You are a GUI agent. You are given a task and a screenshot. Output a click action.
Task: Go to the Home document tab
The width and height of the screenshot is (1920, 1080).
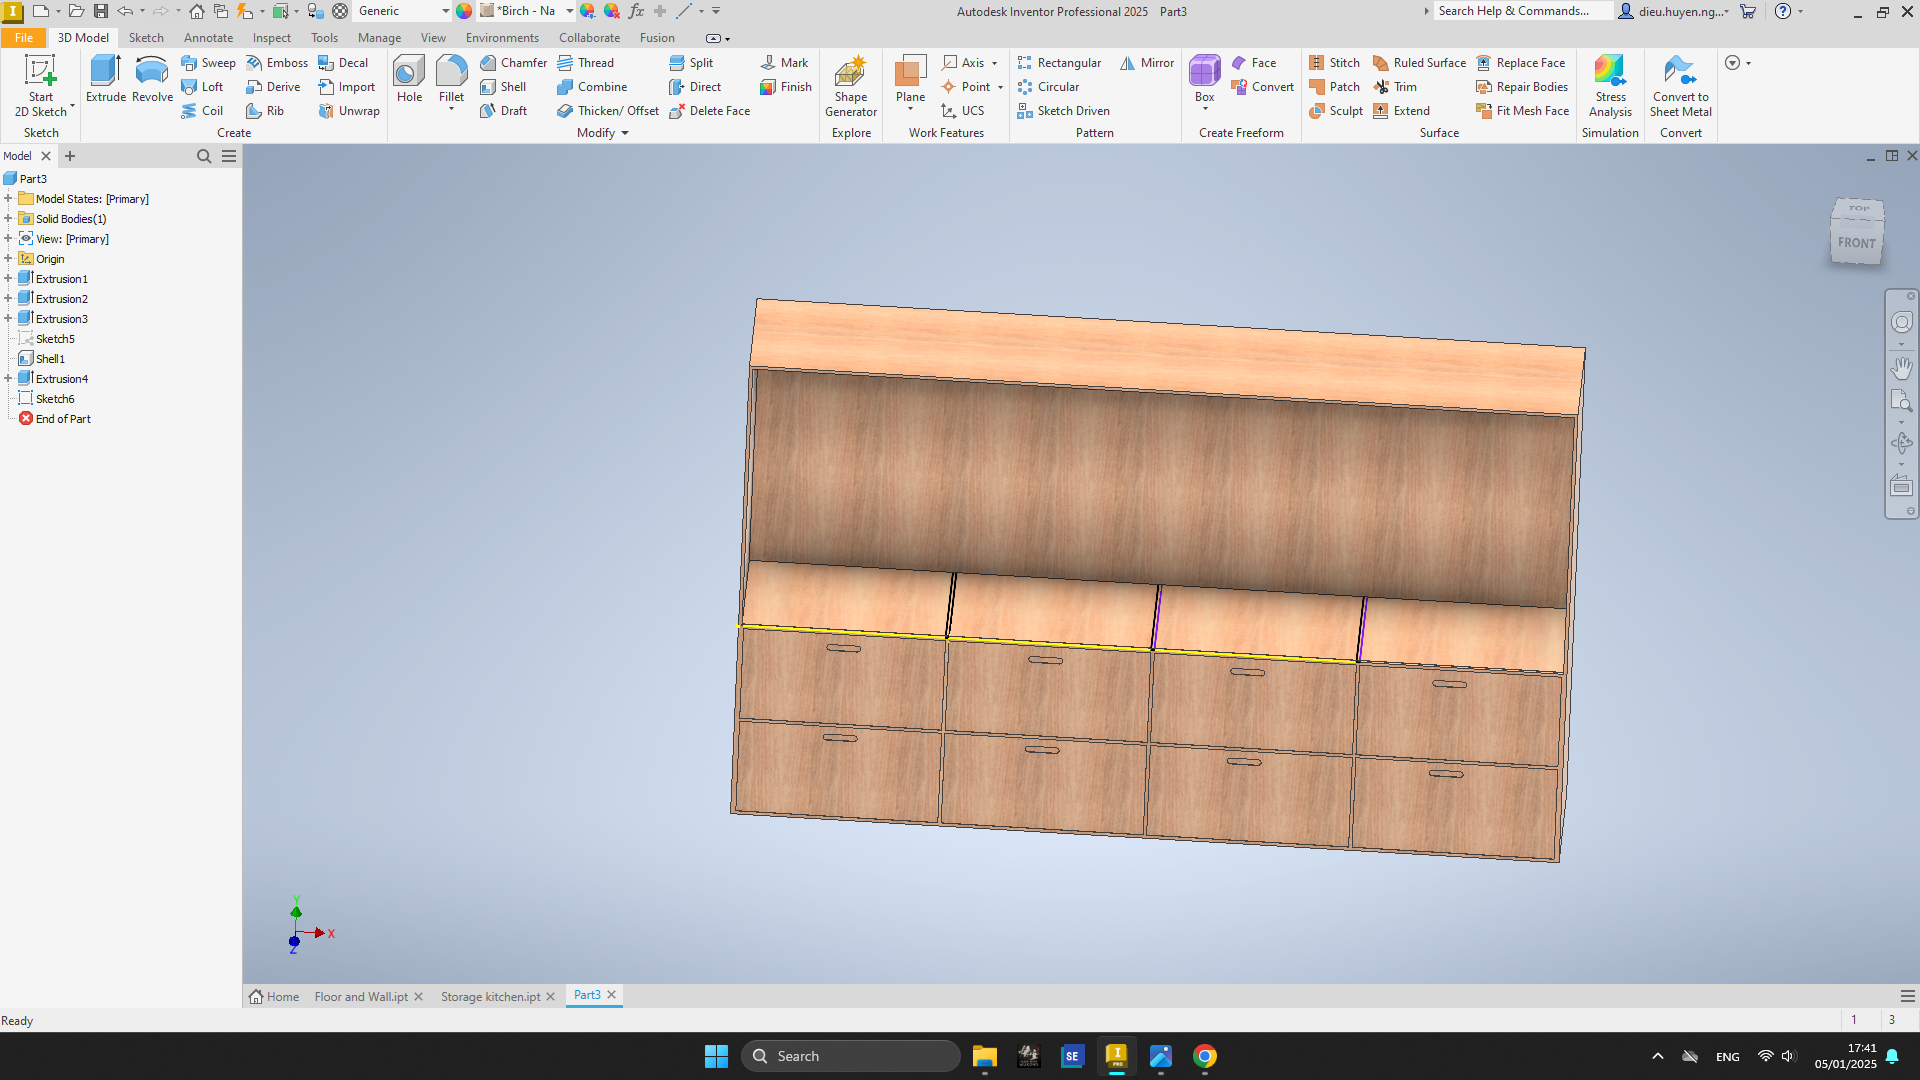274,996
